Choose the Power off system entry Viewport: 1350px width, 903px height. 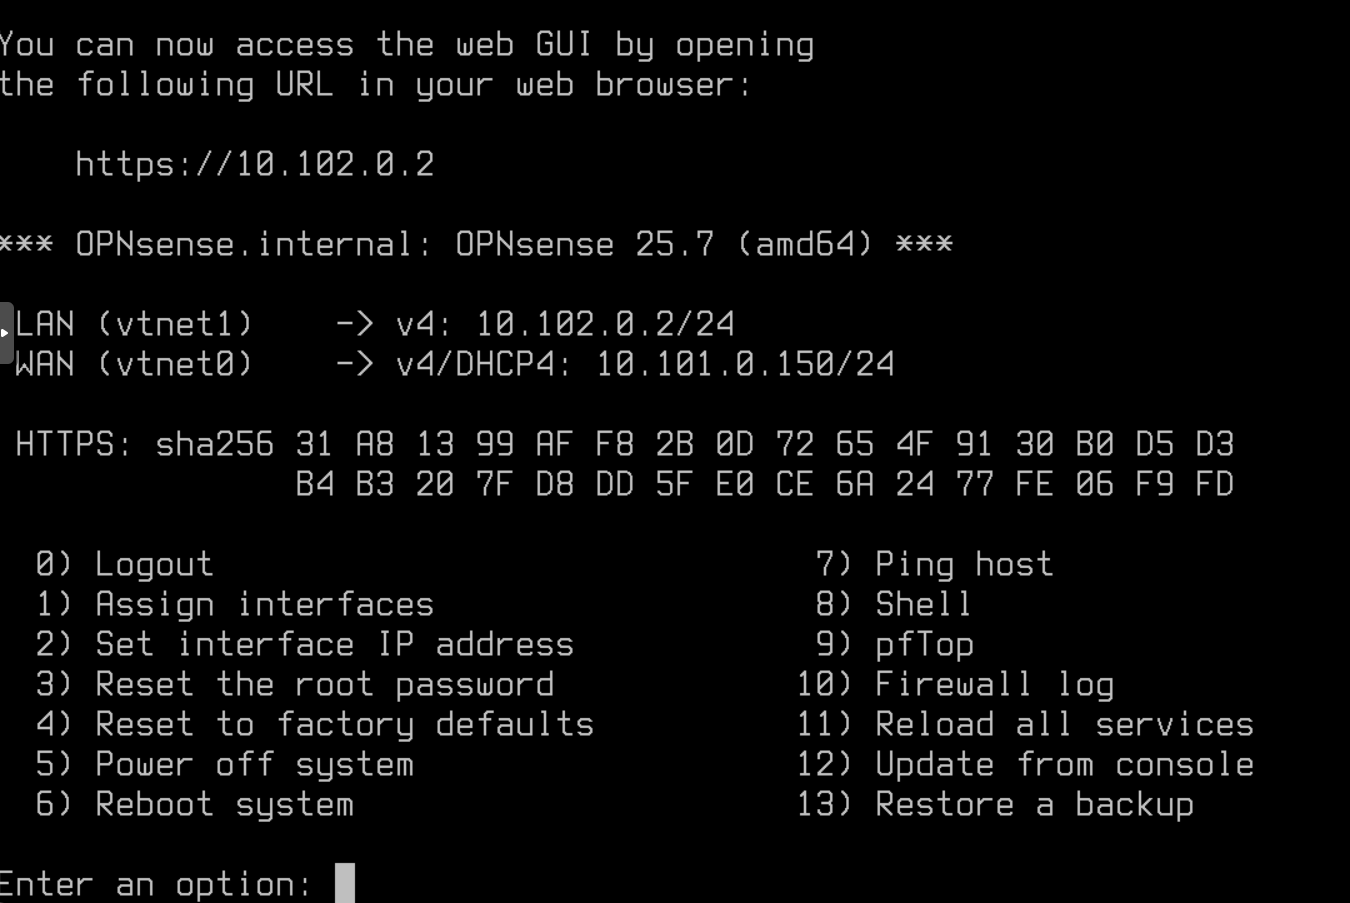tap(253, 765)
